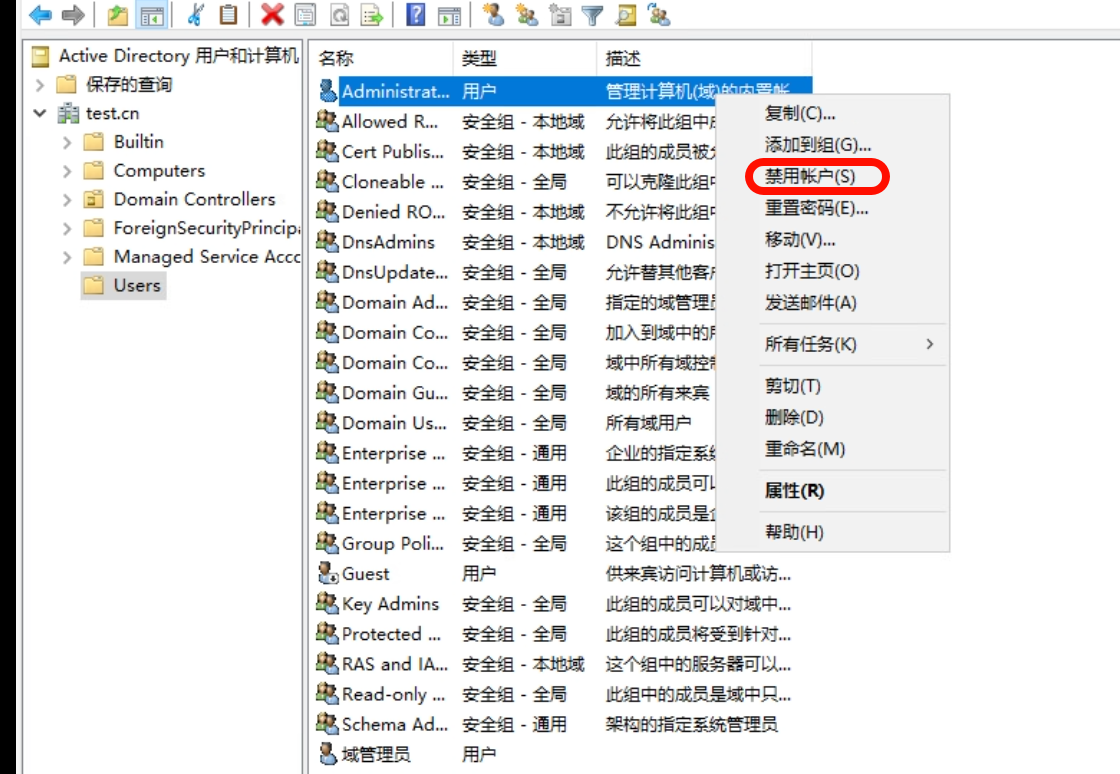The width and height of the screenshot is (1120, 774).
Task: Click the grey forward arrow icon
Action: click(73, 14)
